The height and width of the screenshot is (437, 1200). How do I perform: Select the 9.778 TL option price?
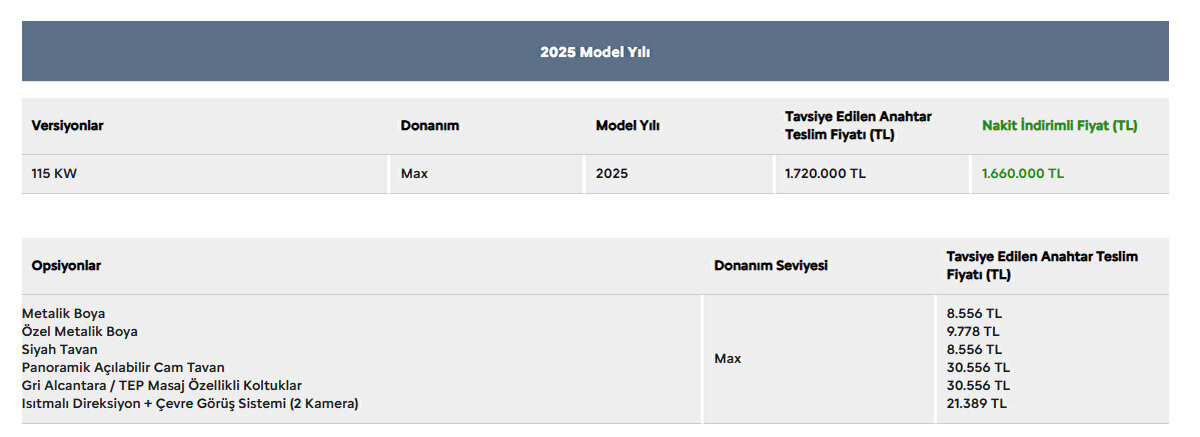pos(973,331)
